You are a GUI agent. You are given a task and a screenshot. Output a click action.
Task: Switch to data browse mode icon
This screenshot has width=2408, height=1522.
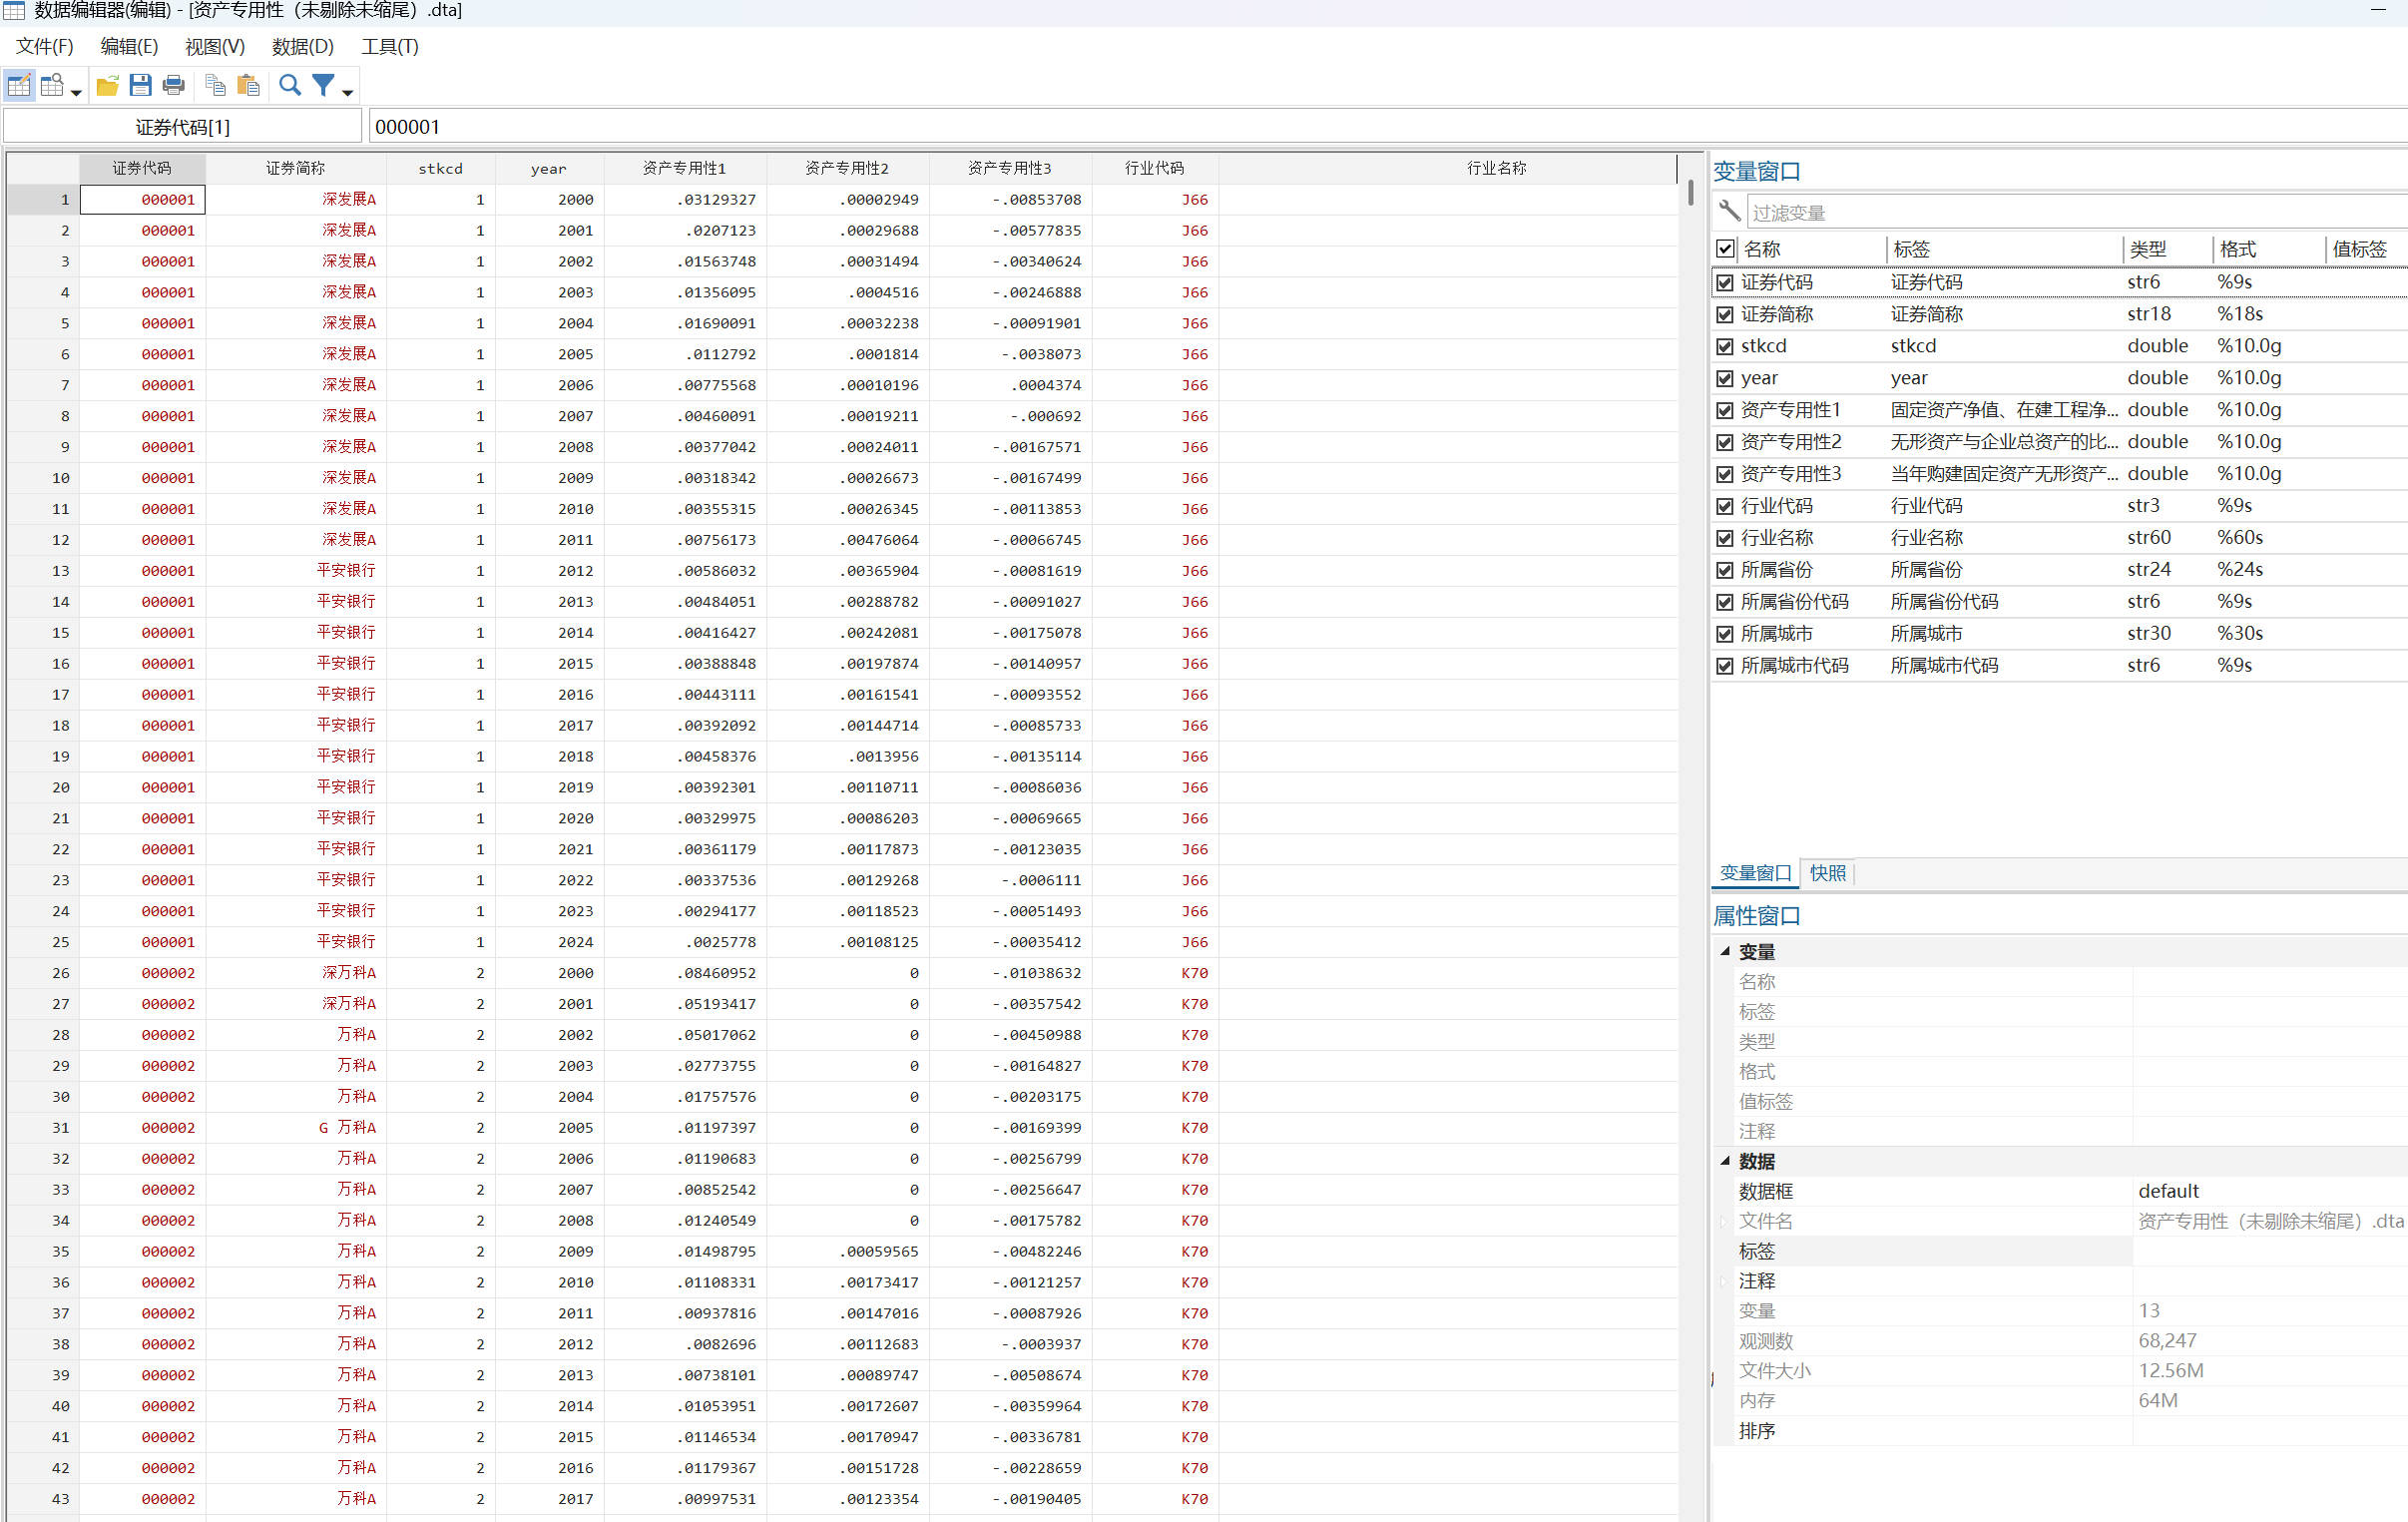pyautogui.click(x=52, y=86)
